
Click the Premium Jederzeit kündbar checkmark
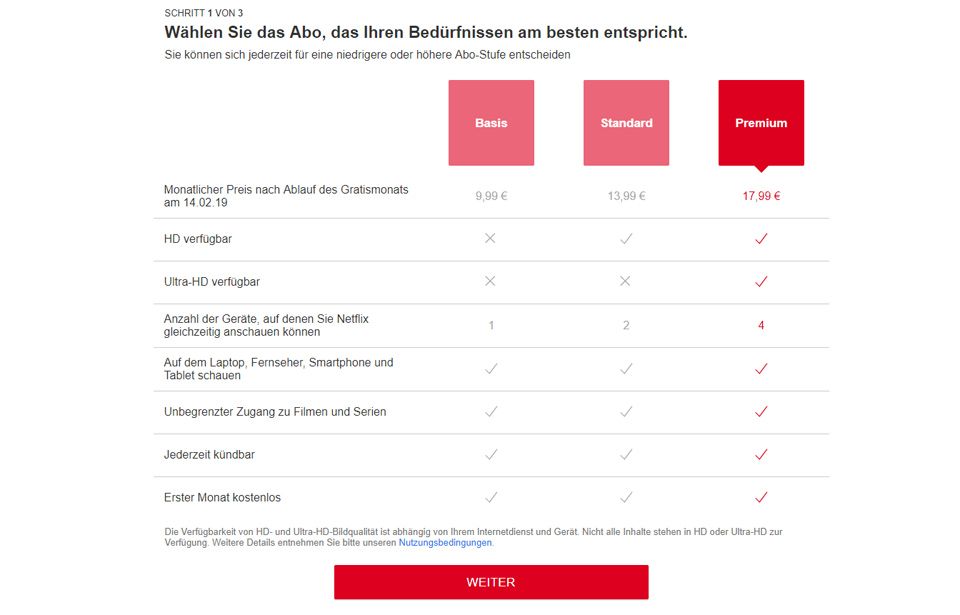coord(761,455)
